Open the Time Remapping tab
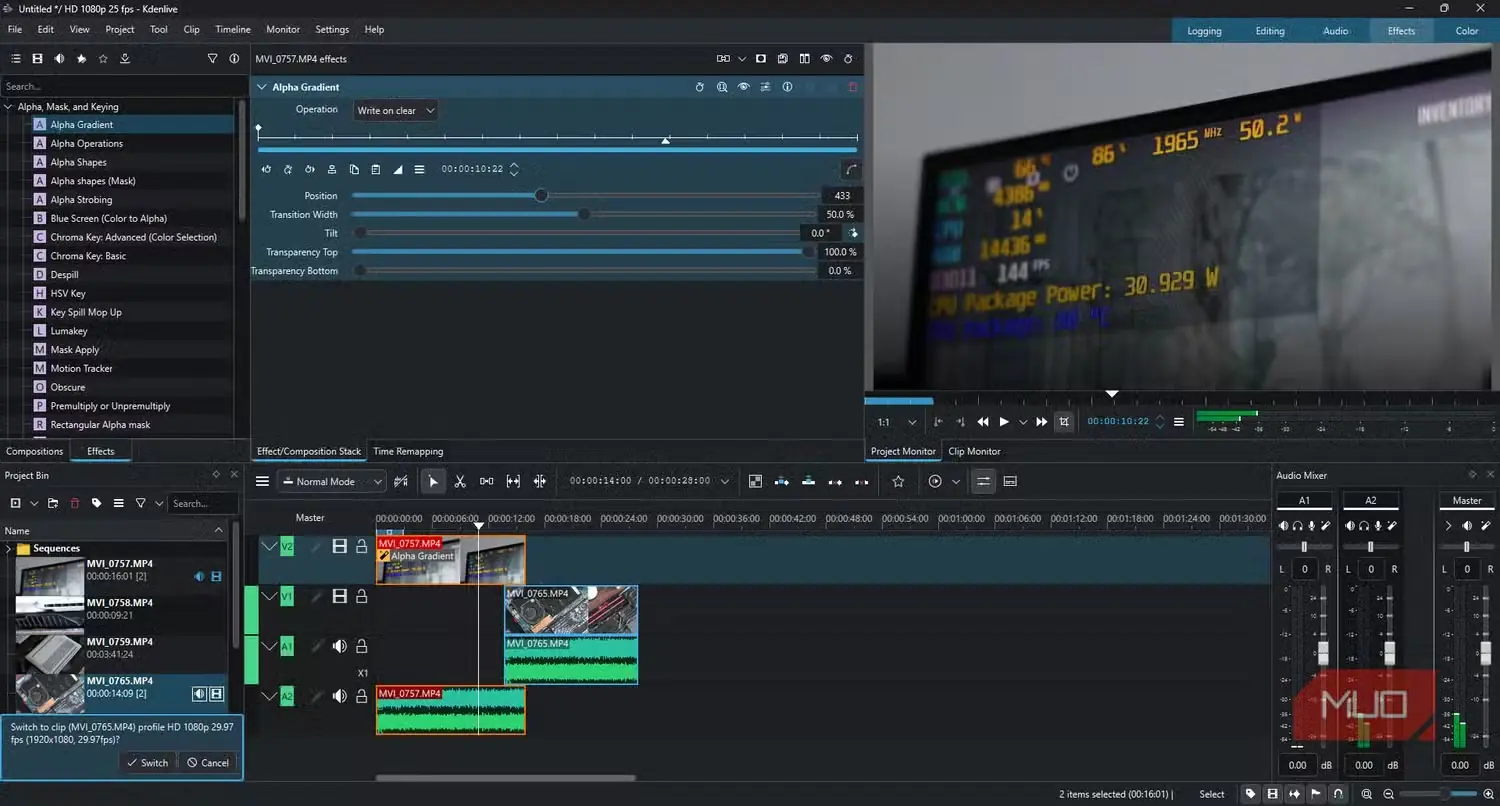 (408, 451)
